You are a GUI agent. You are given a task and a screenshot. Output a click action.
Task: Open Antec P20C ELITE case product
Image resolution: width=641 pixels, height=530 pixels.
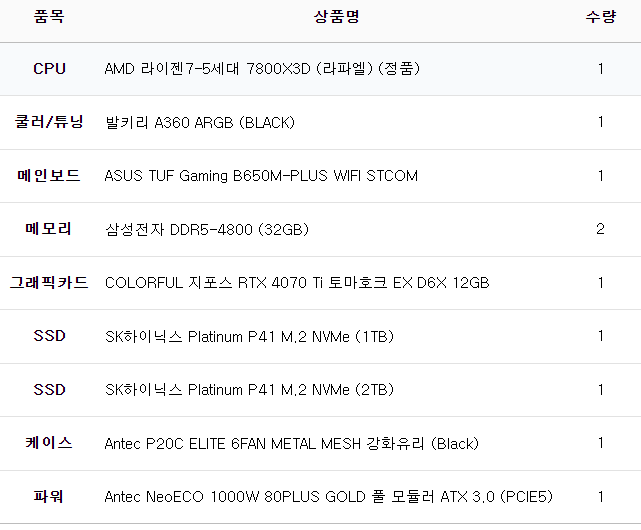292,443
